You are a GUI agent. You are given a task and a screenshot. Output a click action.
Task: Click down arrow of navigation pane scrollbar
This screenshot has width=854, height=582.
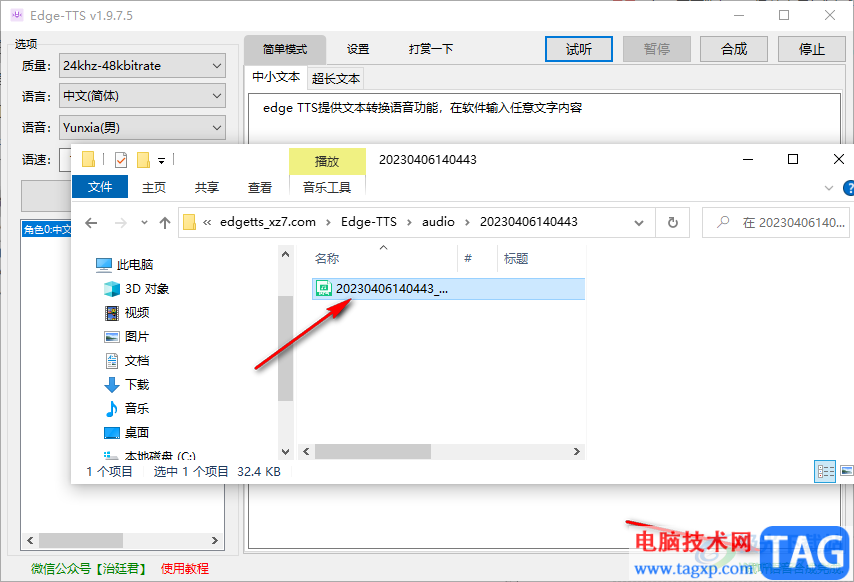[285, 451]
